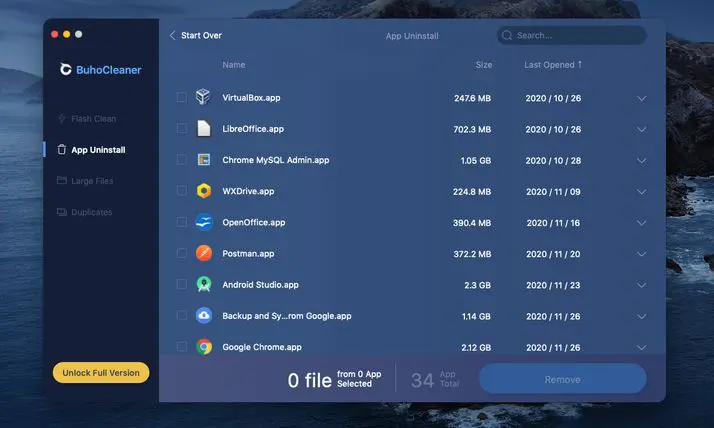Click the Postman.app size 372.2 MB
The width and height of the screenshot is (714, 428).
click(x=472, y=254)
